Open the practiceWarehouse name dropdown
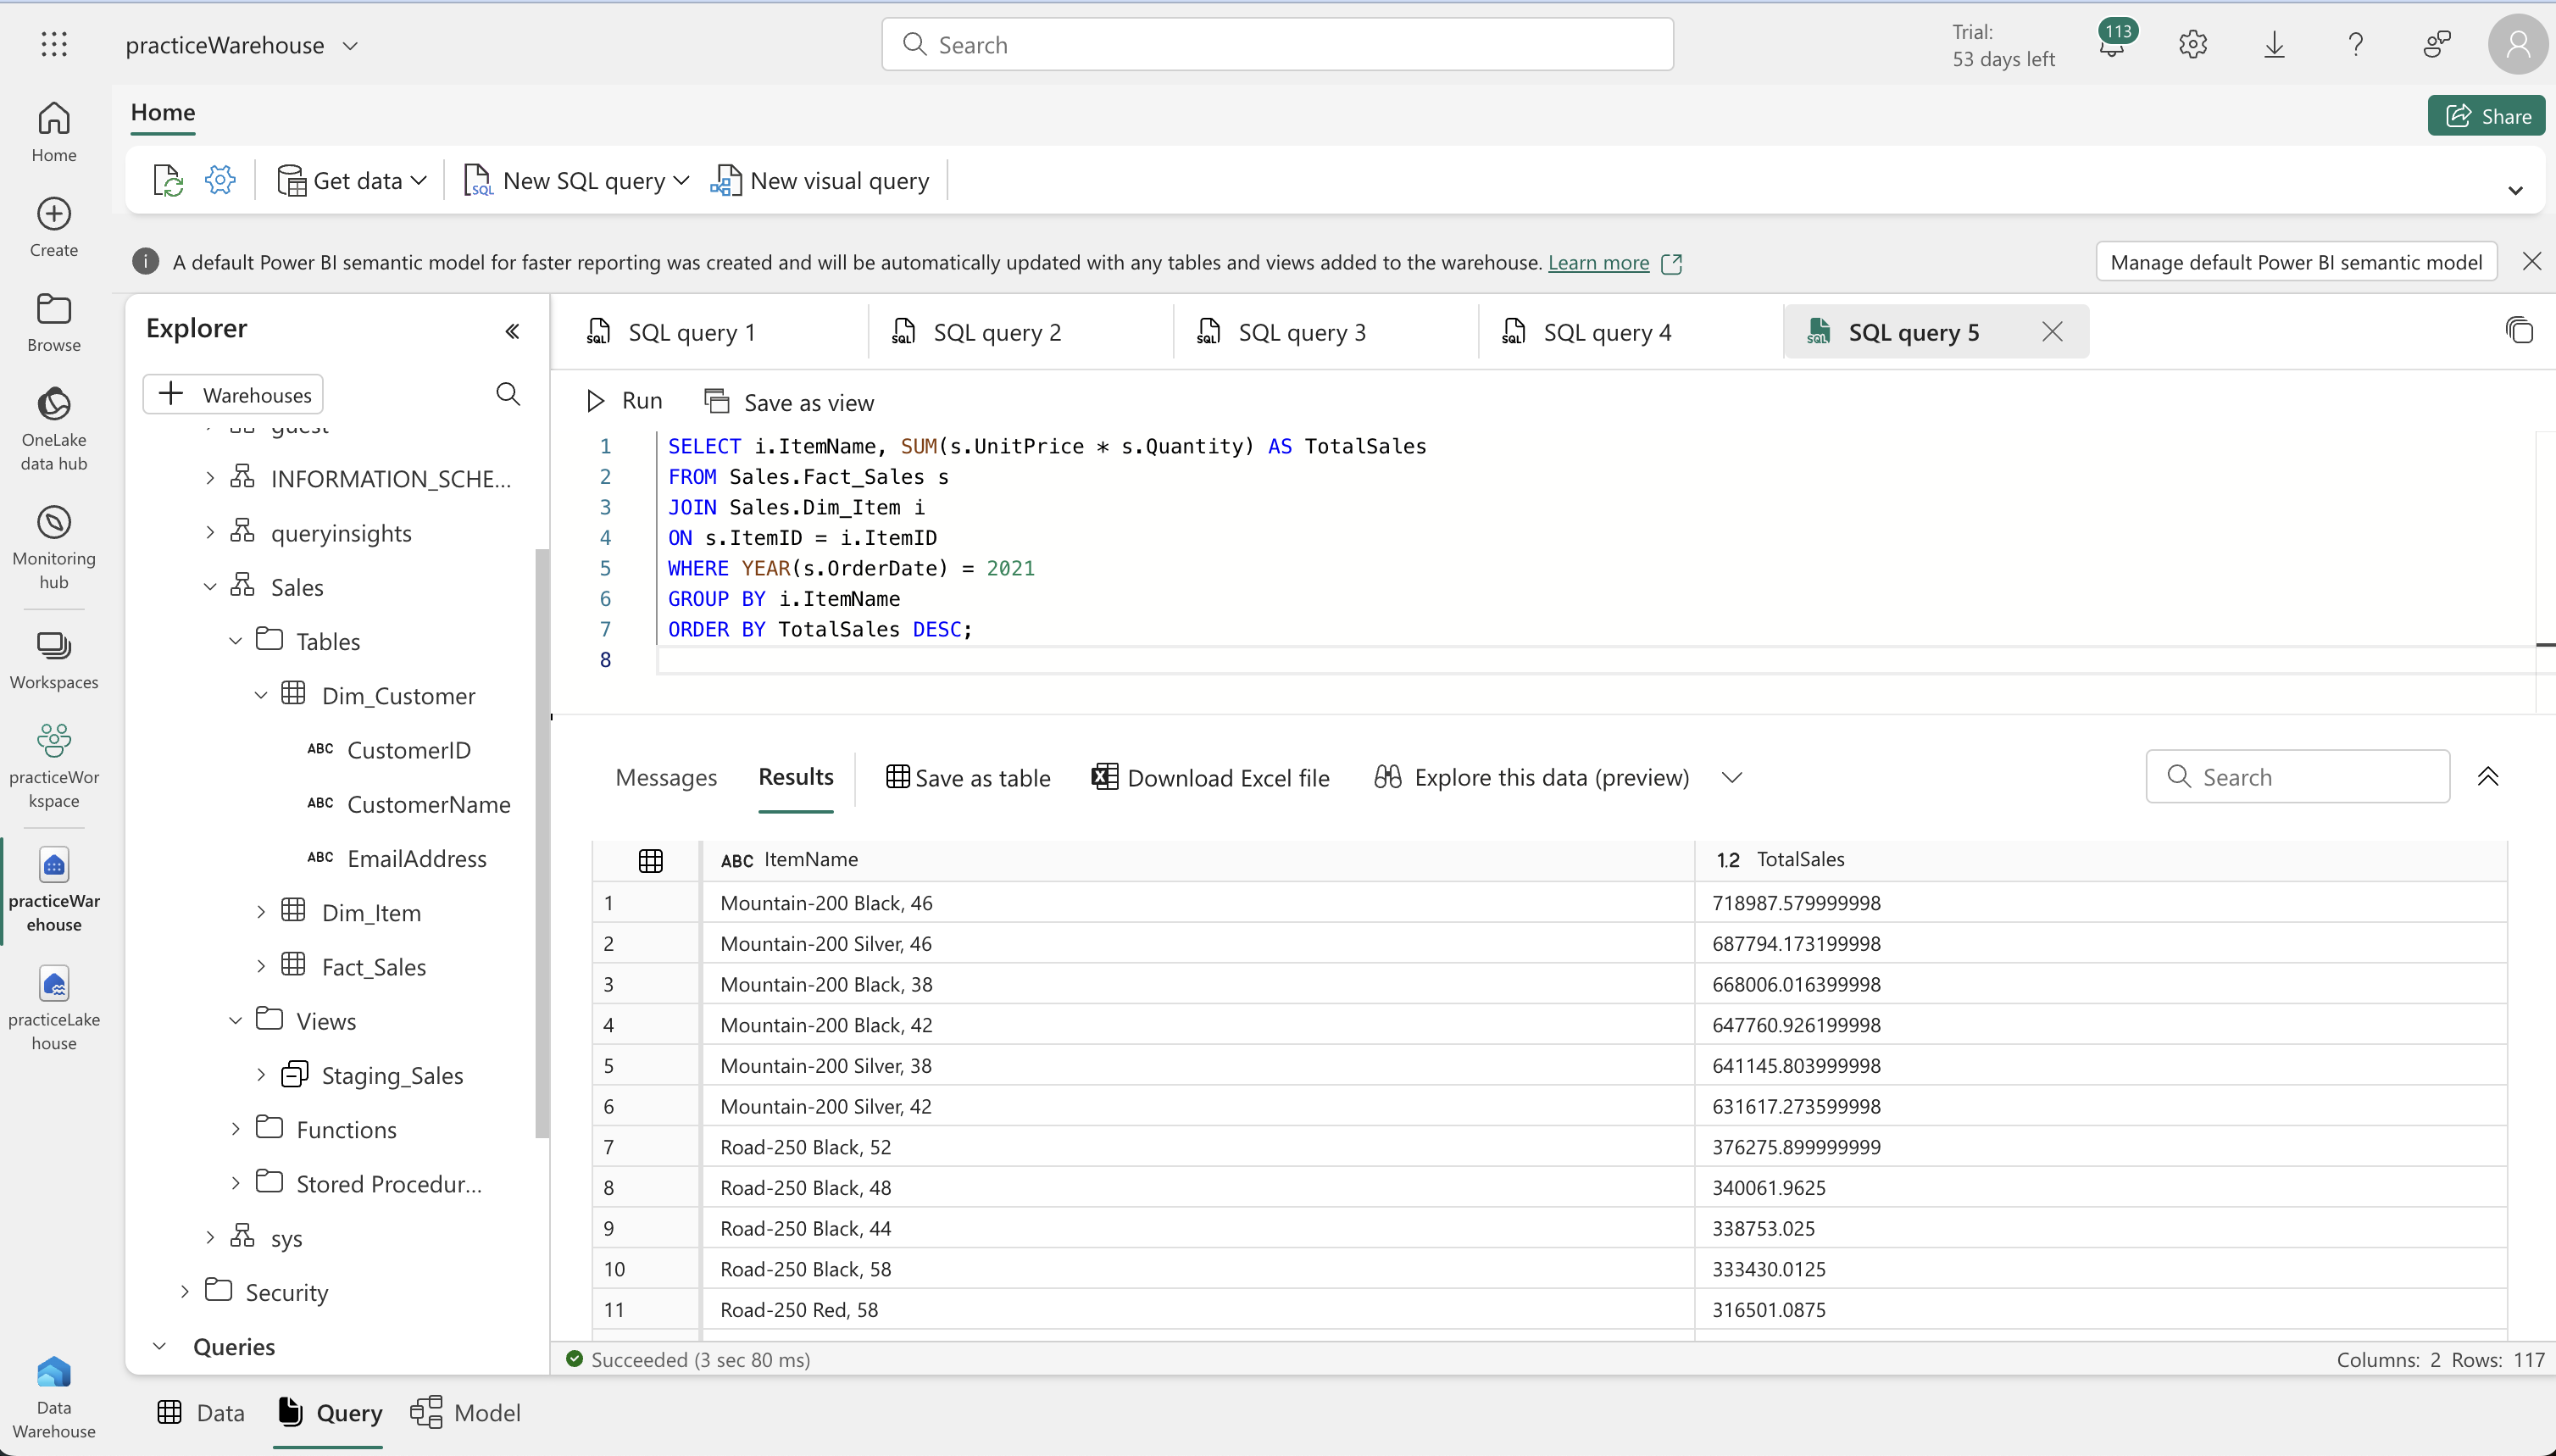The image size is (2556, 1456). [350, 45]
